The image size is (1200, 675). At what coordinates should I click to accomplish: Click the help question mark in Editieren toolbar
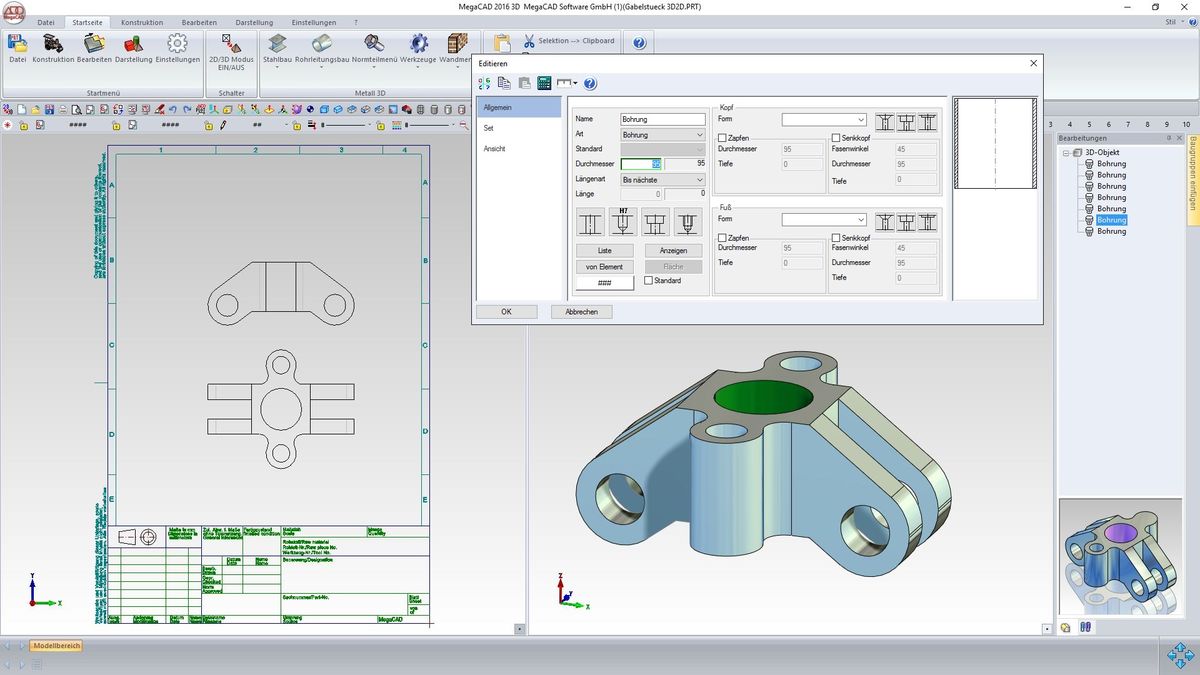point(590,83)
